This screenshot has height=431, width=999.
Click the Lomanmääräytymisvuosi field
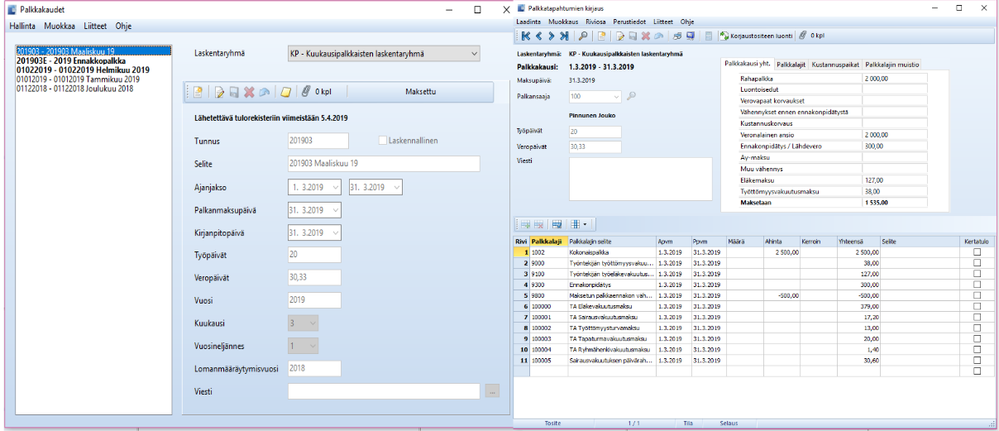click(314, 369)
